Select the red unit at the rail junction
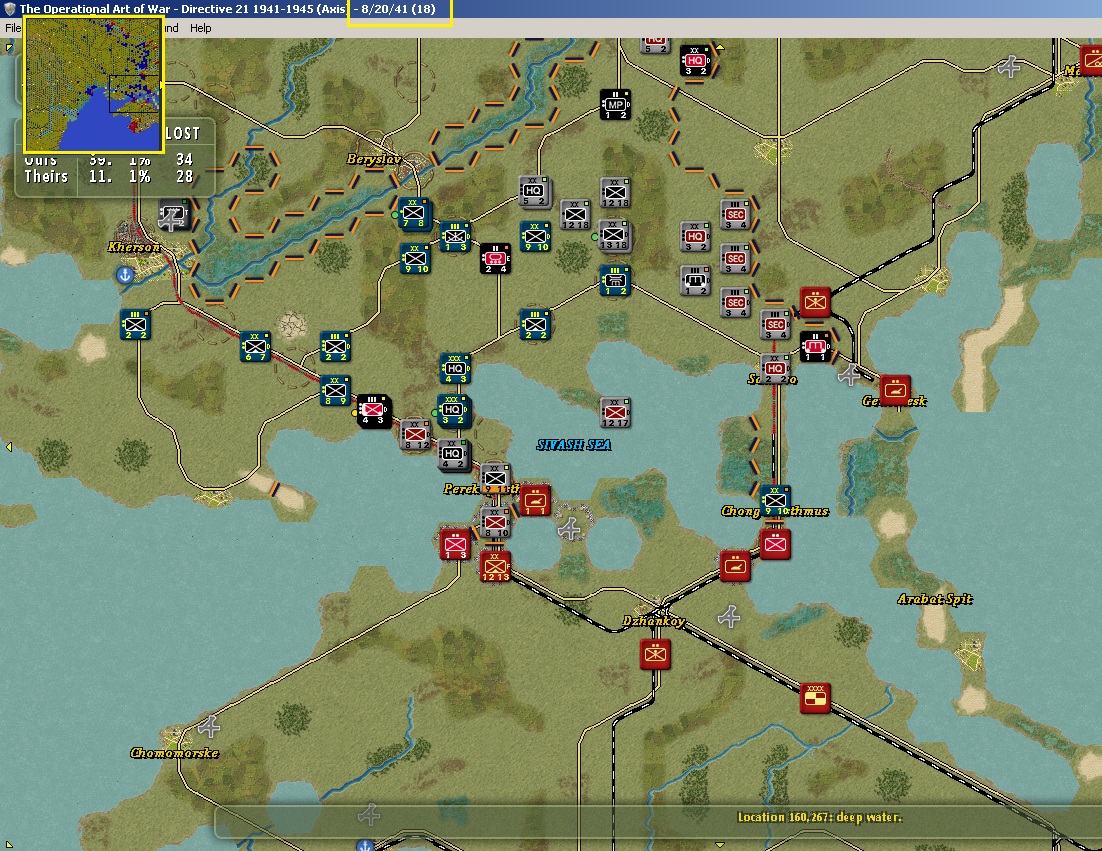 tap(815, 302)
